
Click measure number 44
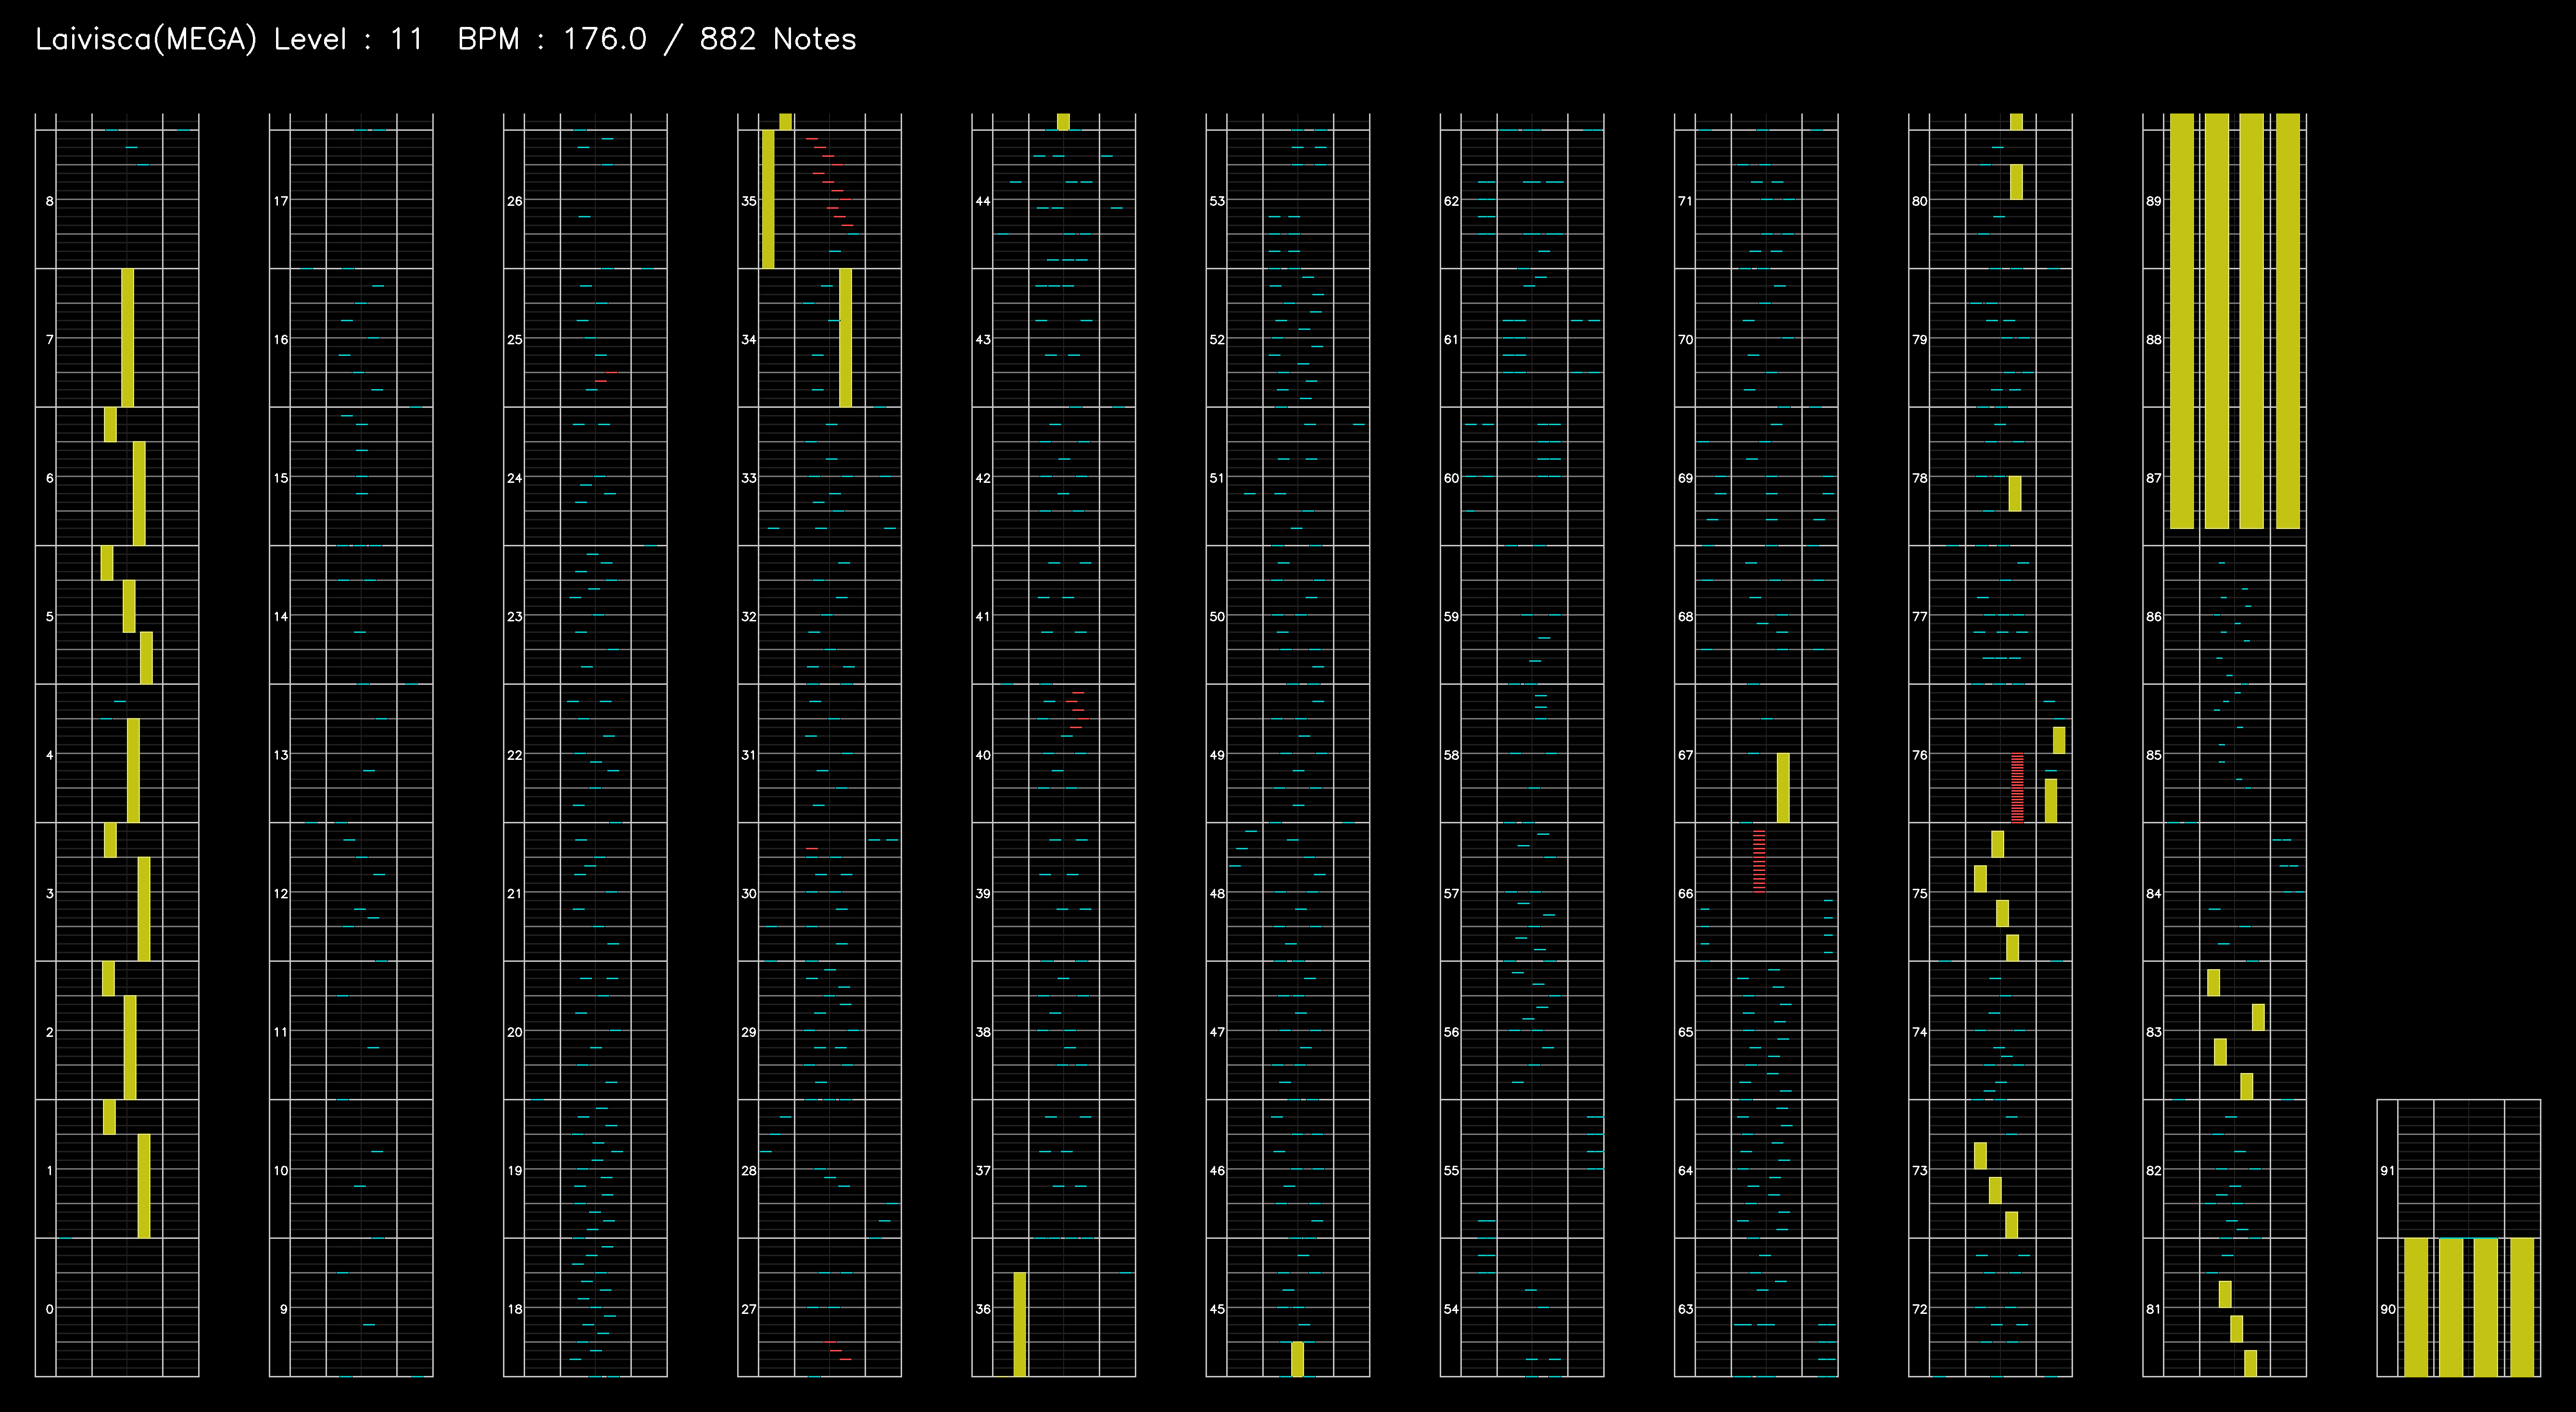(x=983, y=201)
